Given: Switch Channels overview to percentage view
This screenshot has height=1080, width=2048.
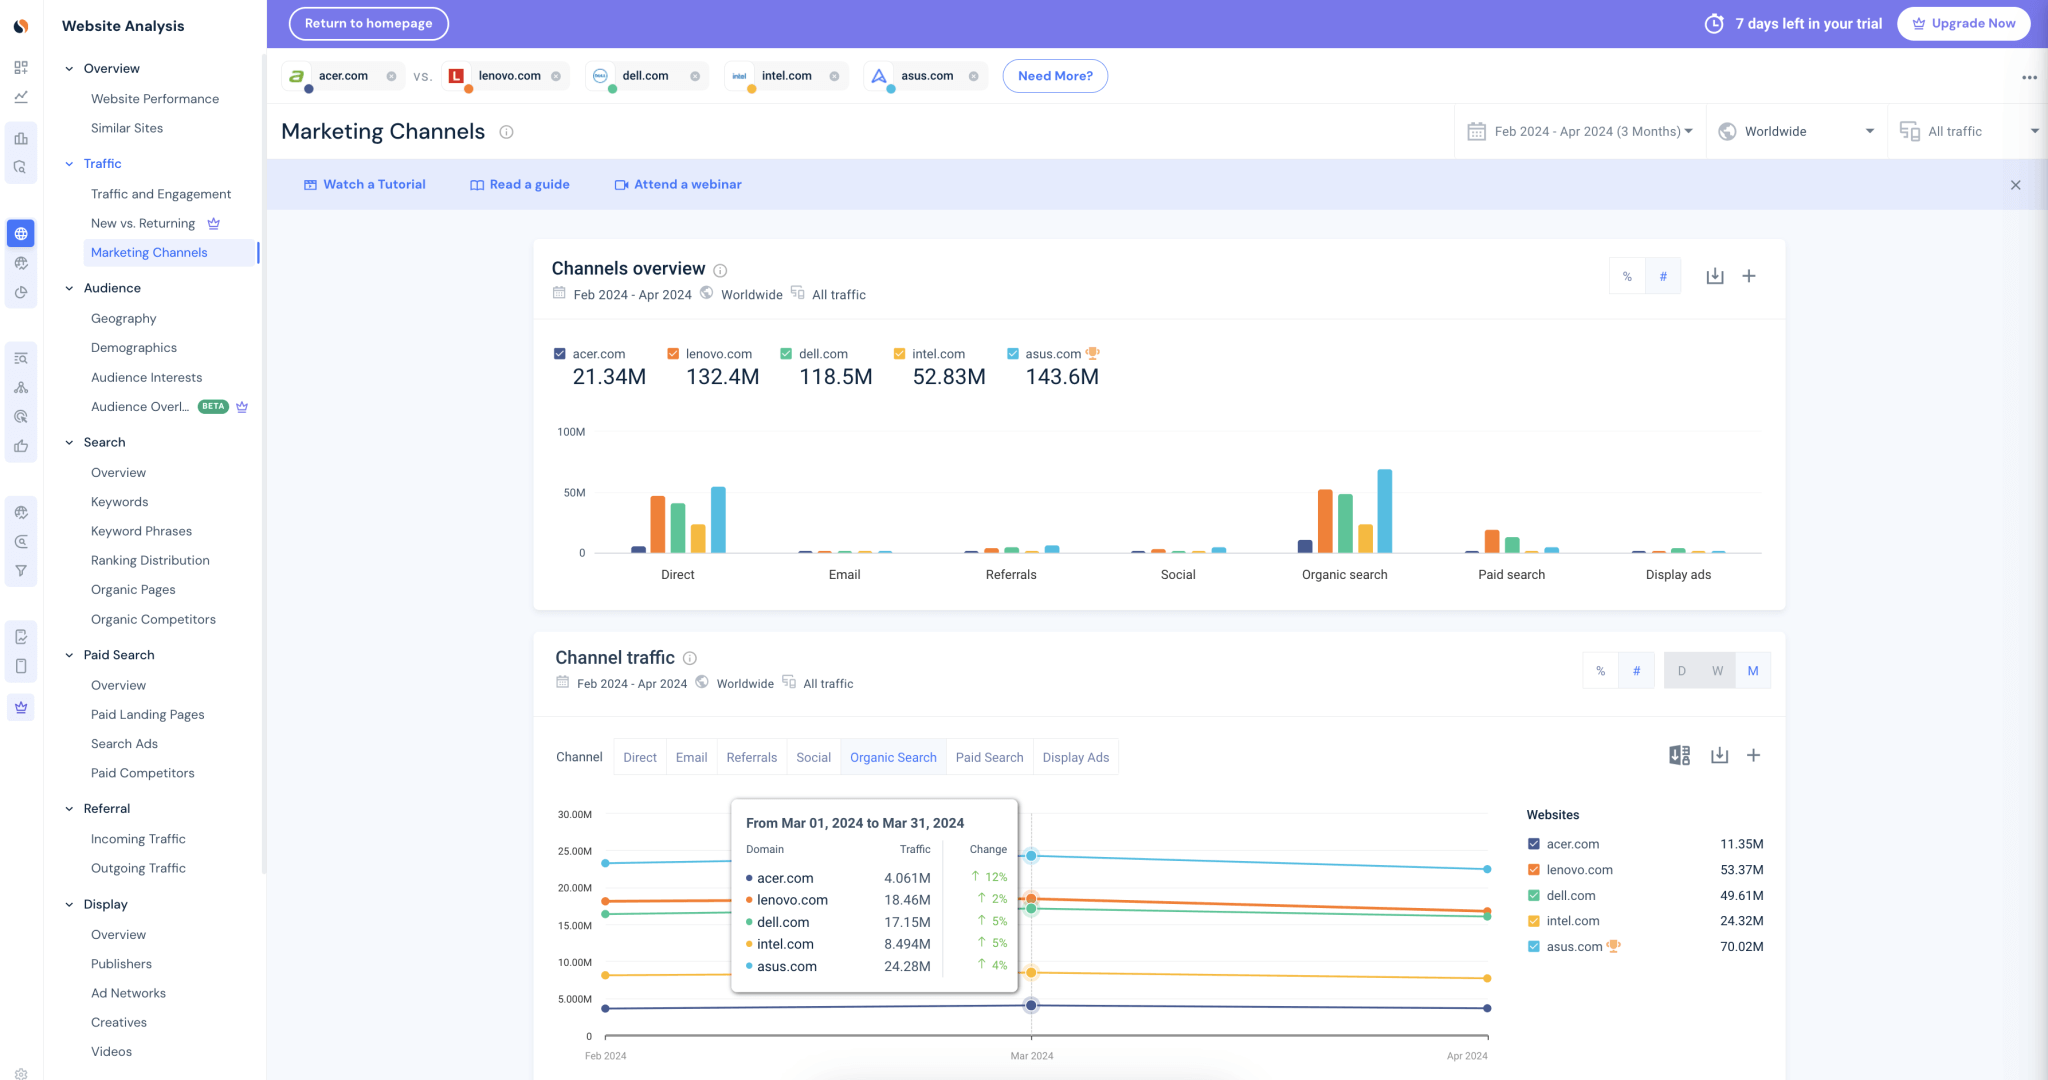Looking at the screenshot, I should coord(1627,275).
